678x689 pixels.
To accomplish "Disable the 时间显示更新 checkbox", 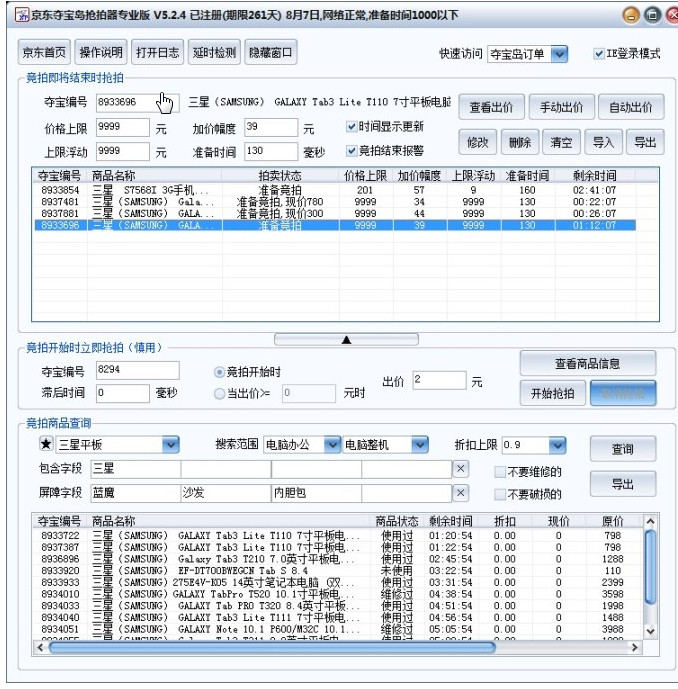I will click(352, 127).
